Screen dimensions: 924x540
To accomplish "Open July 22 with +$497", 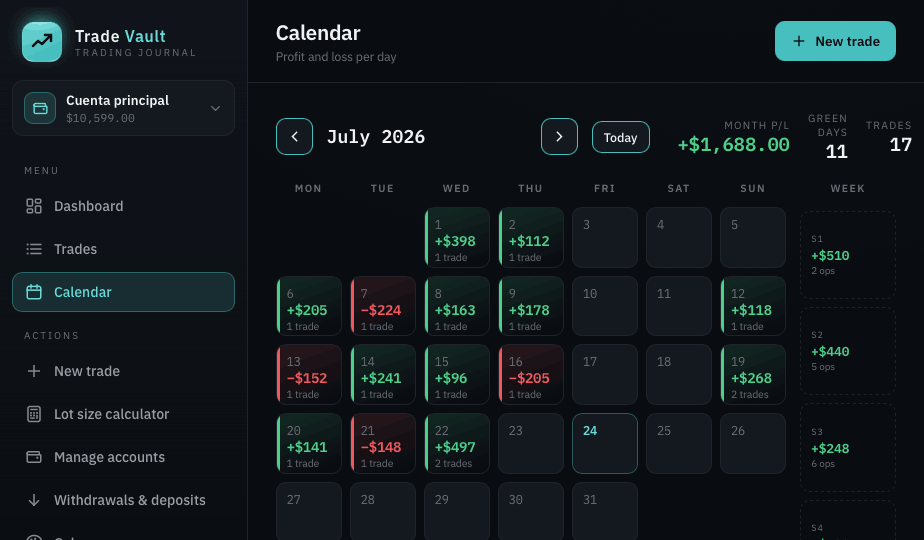I will [x=457, y=443].
